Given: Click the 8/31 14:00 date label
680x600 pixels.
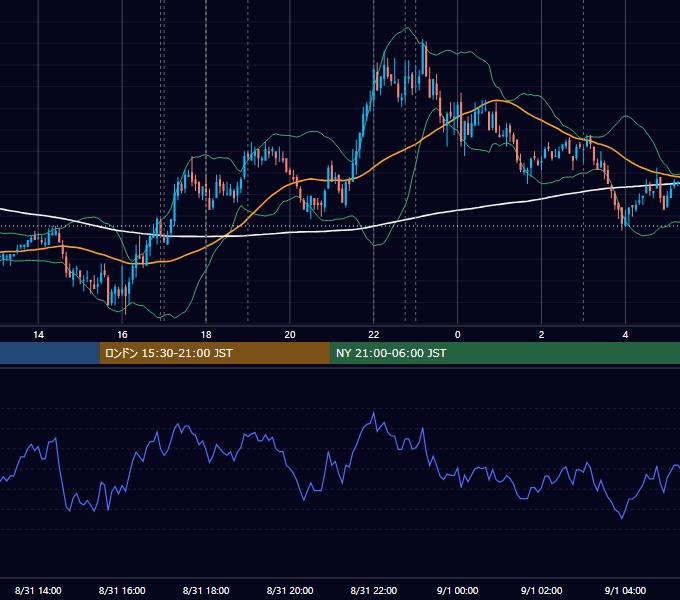Looking at the screenshot, I should click(38, 590).
